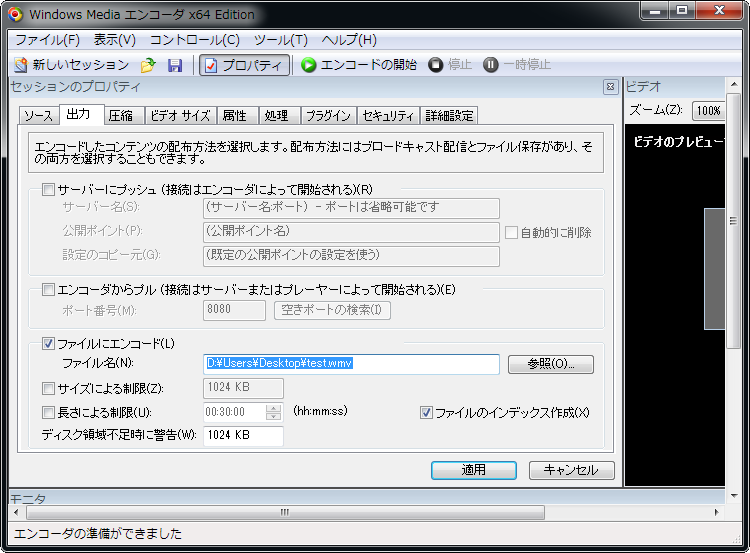Open the Tools (ツール) menu
The image size is (750, 553).
pos(280,40)
